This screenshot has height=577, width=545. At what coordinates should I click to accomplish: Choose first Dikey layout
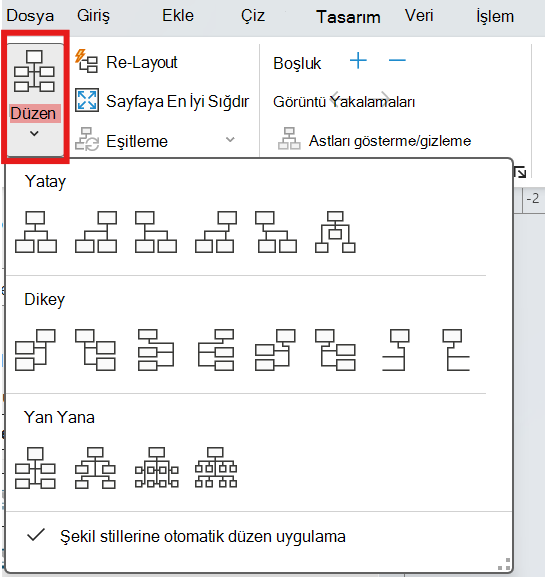point(35,350)
